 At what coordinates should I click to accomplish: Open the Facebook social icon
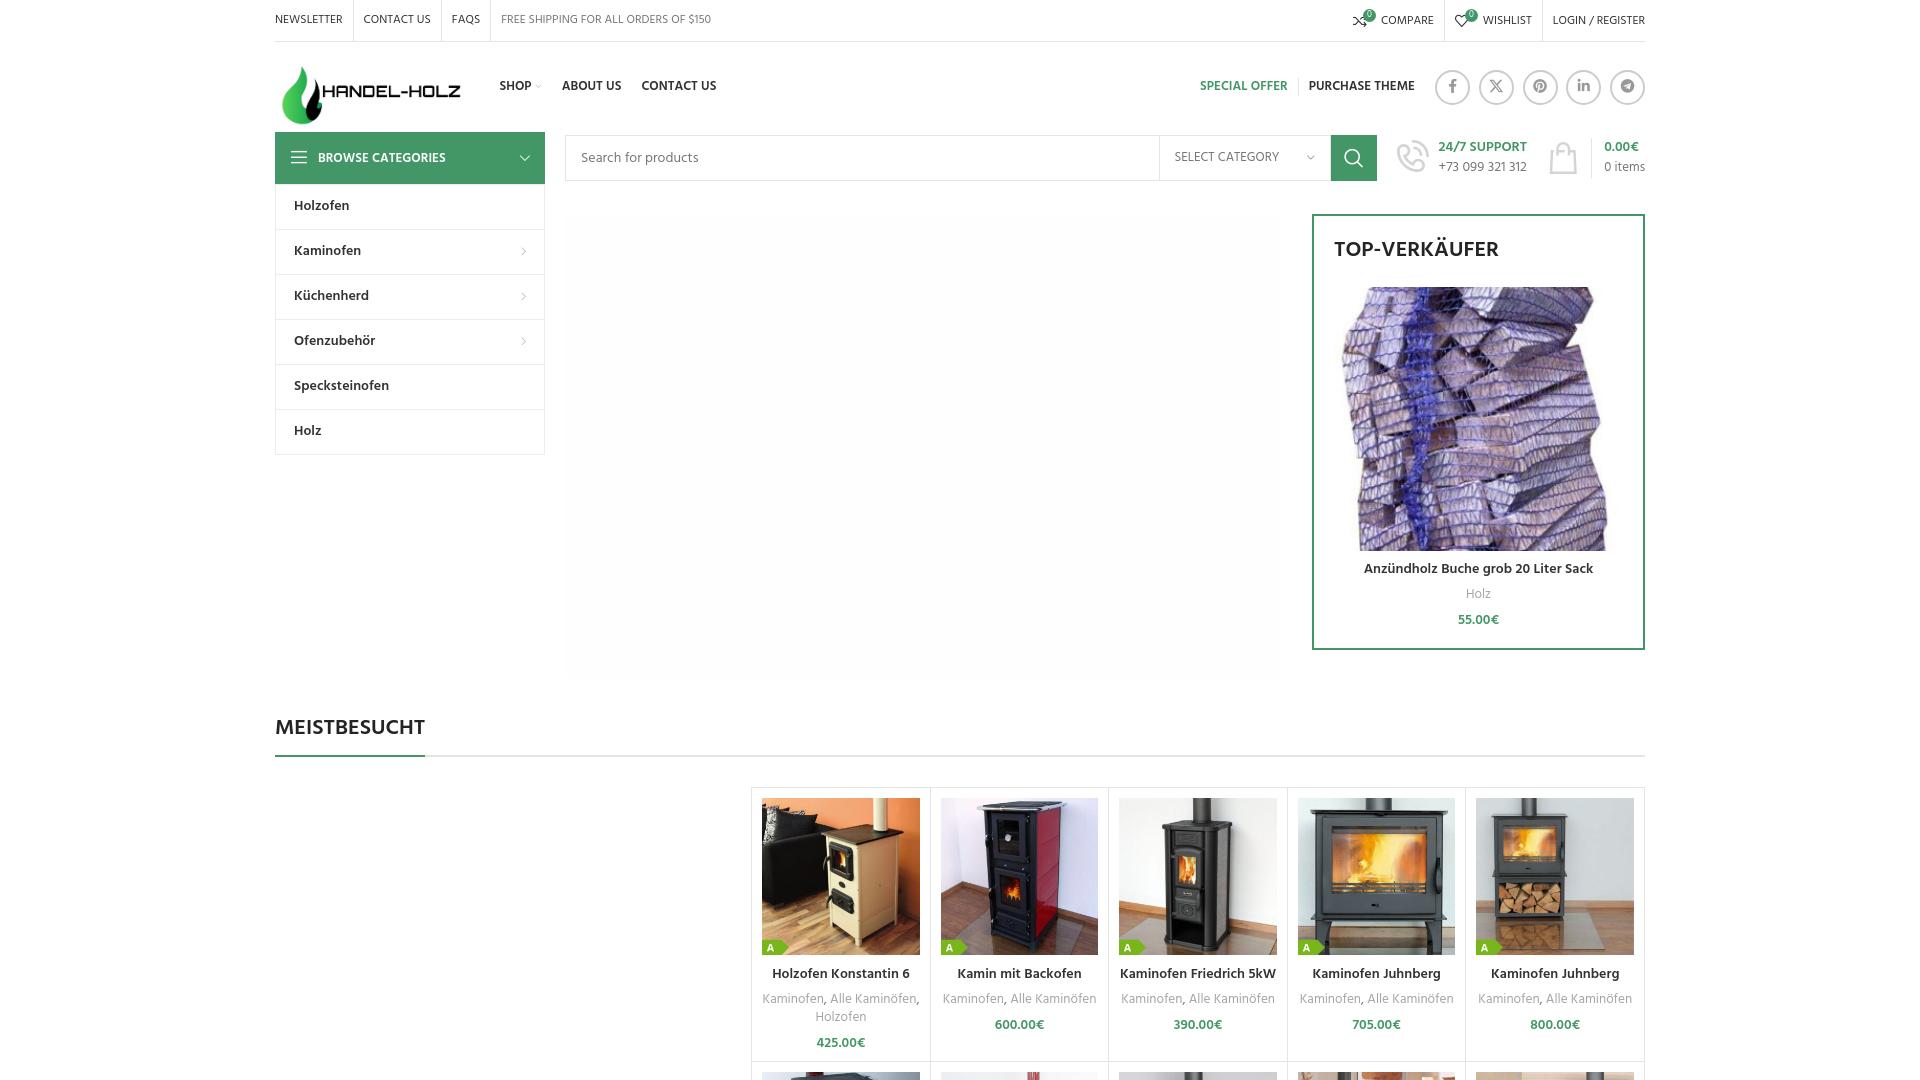(x=1452, y=87)
